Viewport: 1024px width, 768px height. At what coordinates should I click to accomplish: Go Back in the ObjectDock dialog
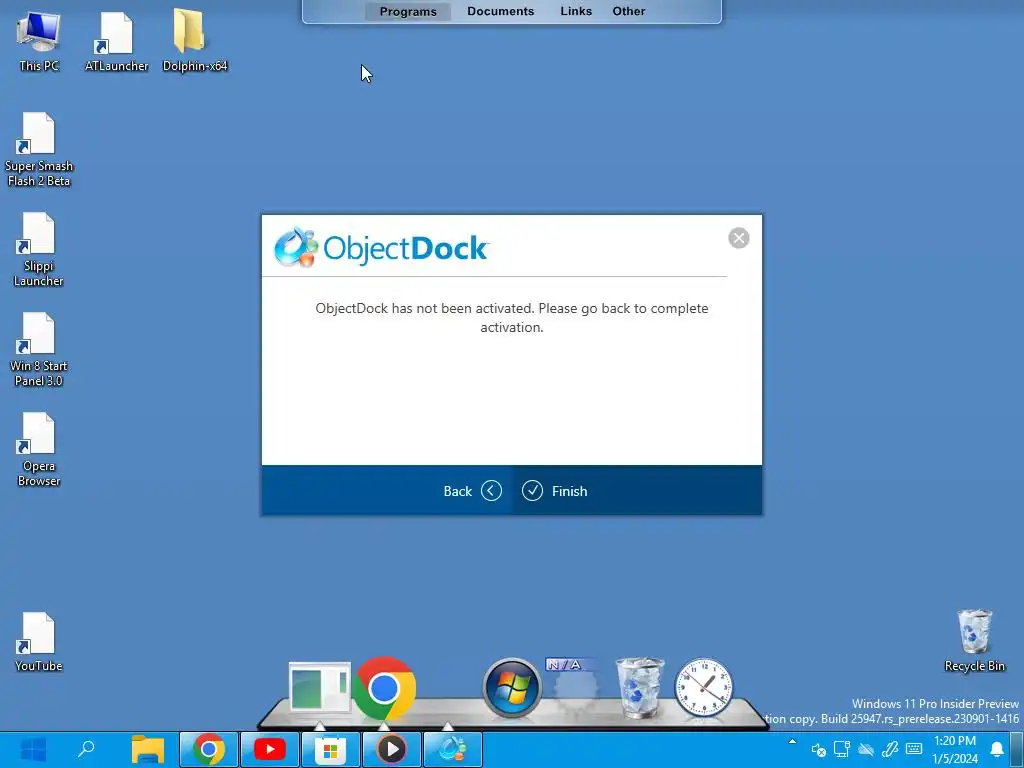click(472, 490)
